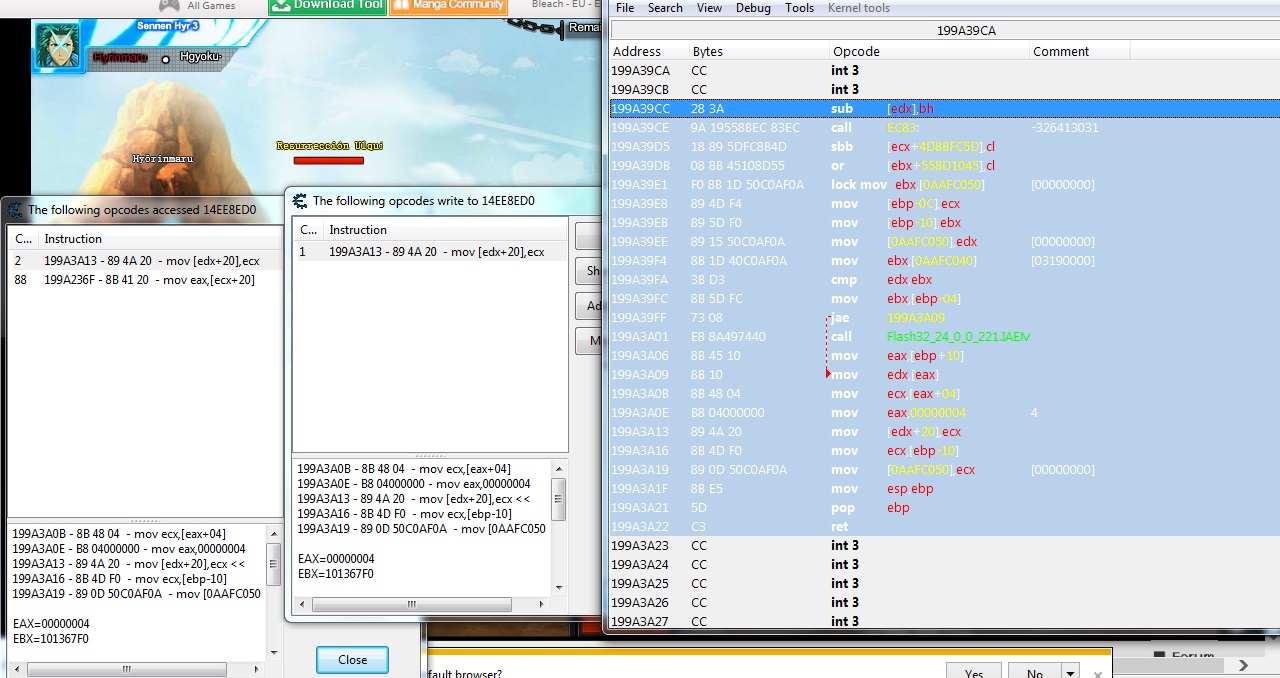1280x678 pixels.
Task: Click the Download Tool green button
Action: (326, 5)
